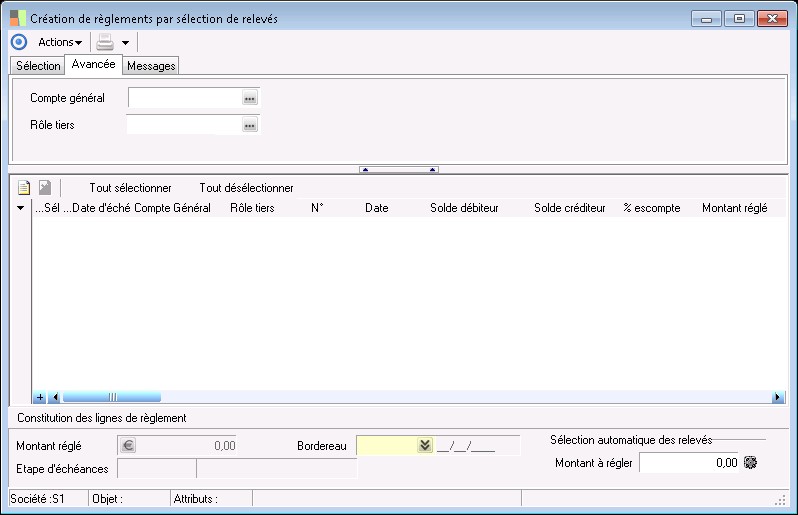Click the application icon in title bar

tap(17, 18)
